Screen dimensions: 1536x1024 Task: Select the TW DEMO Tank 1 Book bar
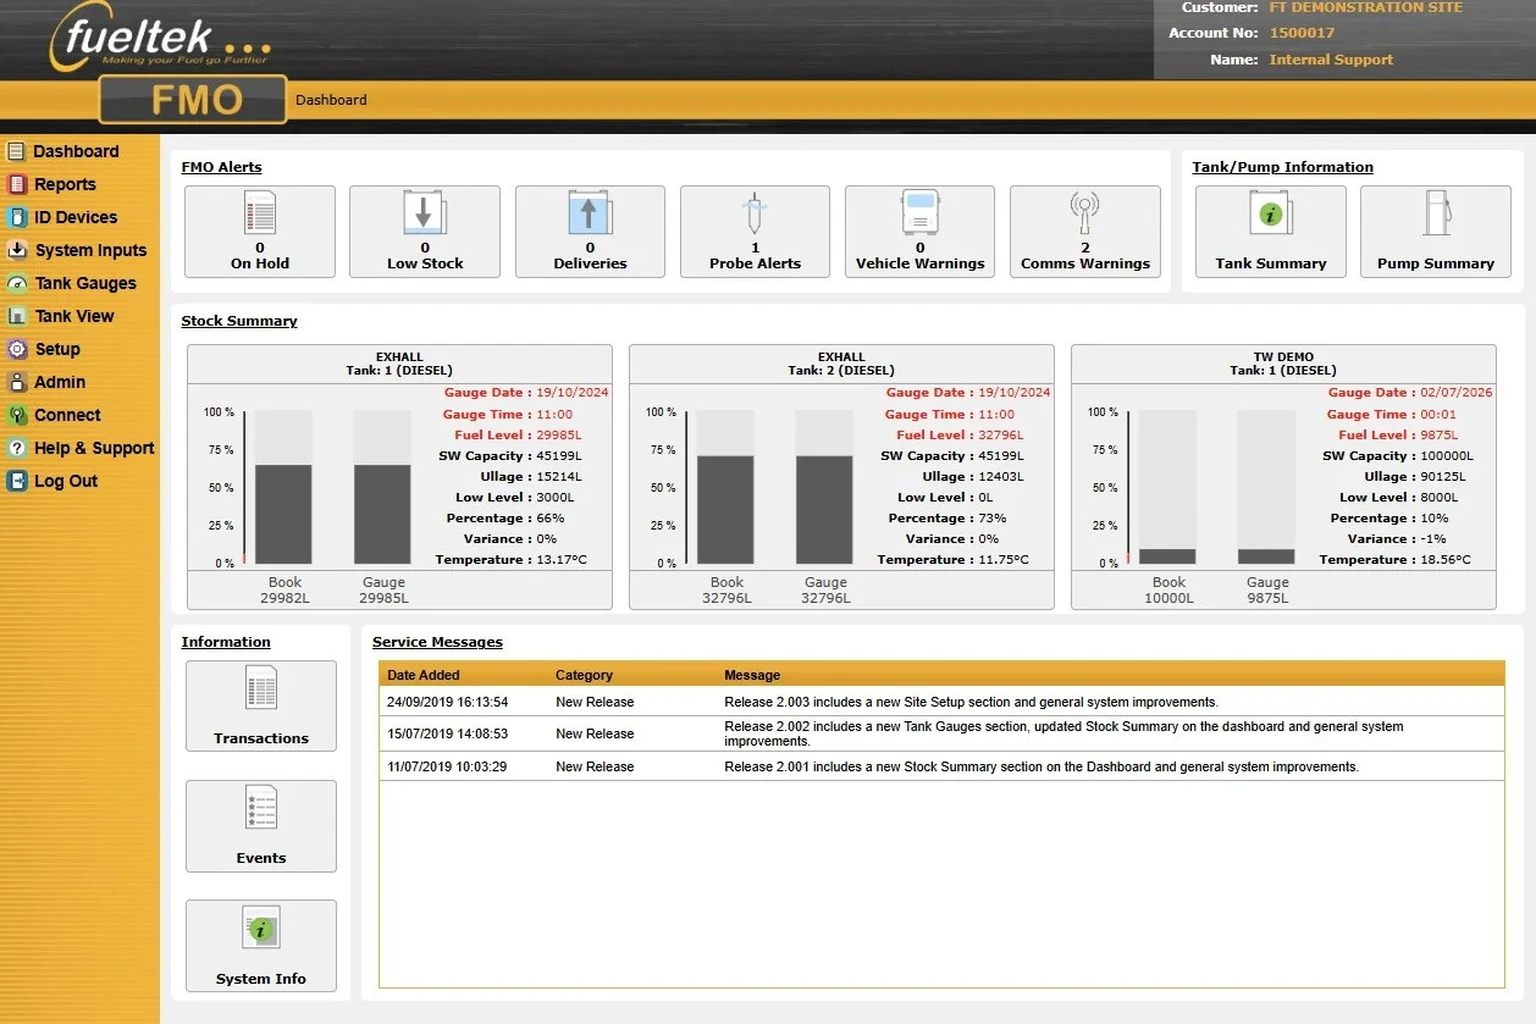(1167, 556)
